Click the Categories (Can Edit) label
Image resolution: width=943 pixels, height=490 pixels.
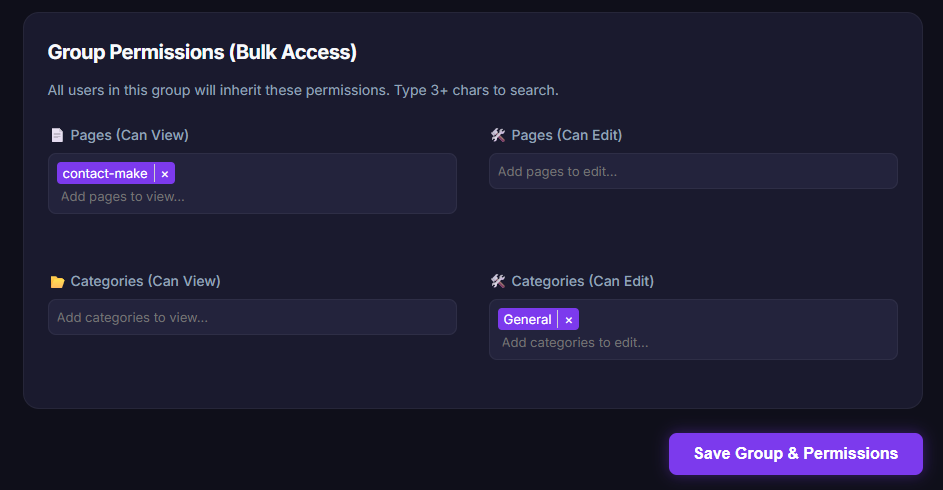582,282
